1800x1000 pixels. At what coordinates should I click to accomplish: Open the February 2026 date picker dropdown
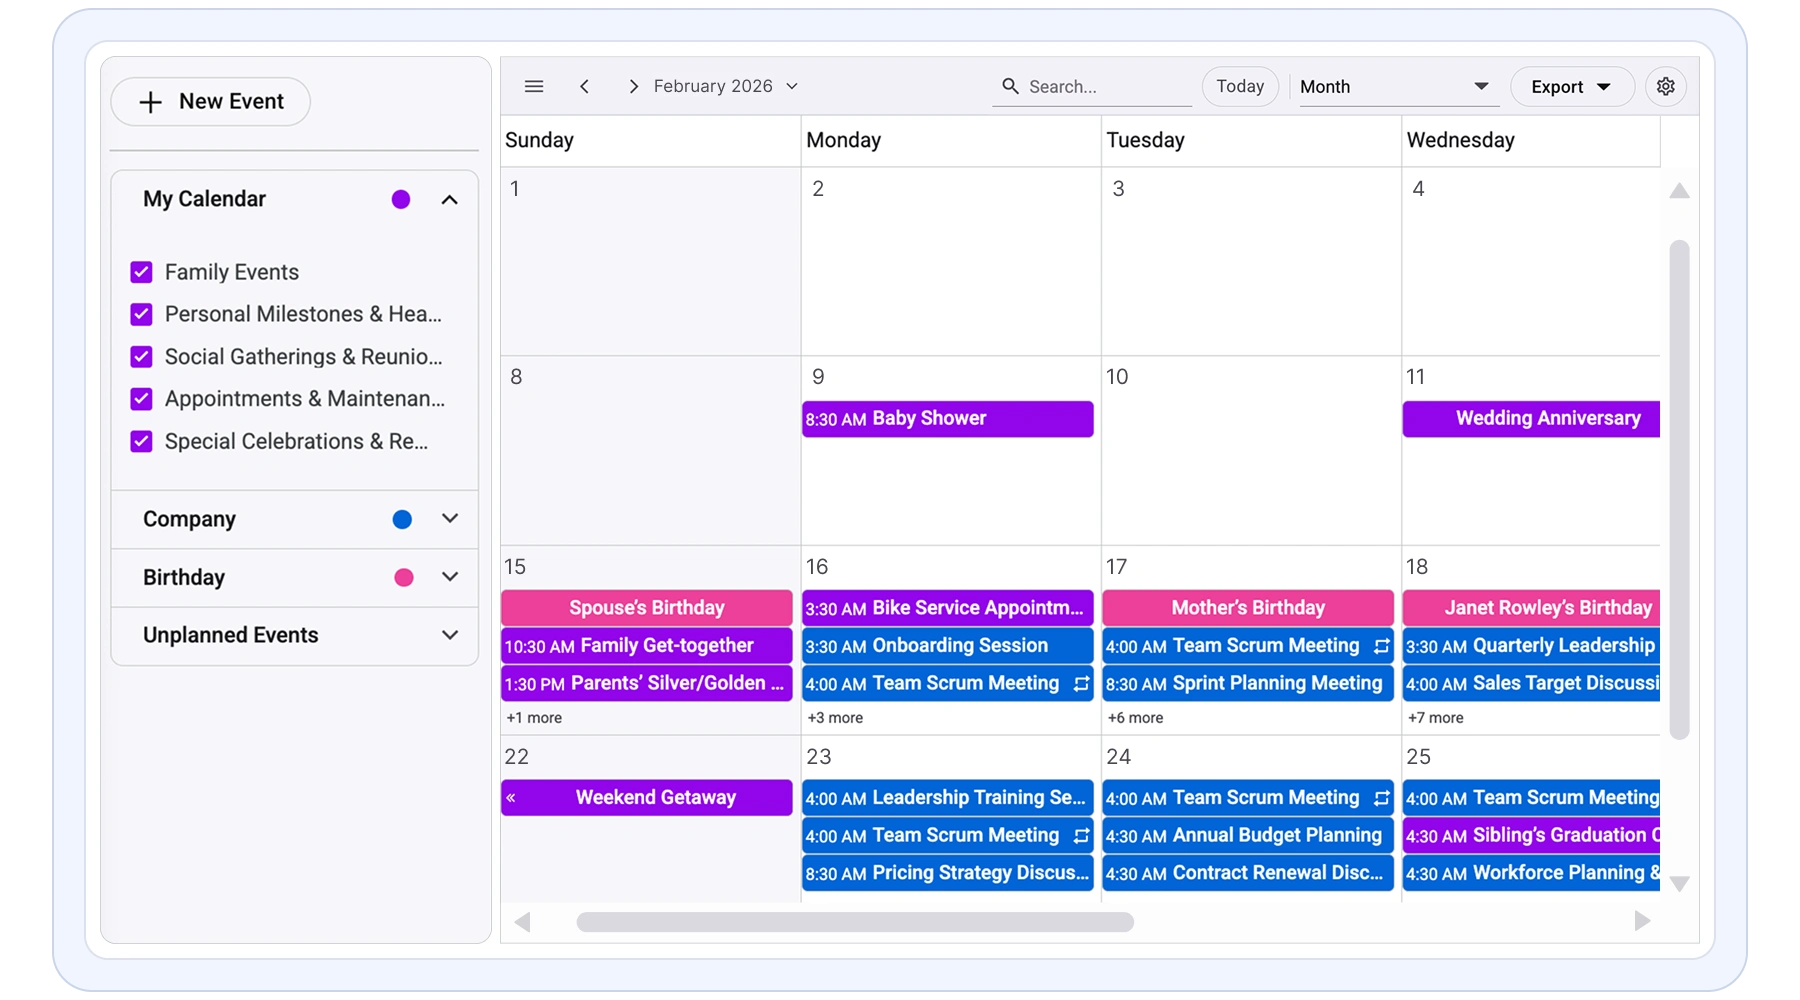click(x=791, y=86)
